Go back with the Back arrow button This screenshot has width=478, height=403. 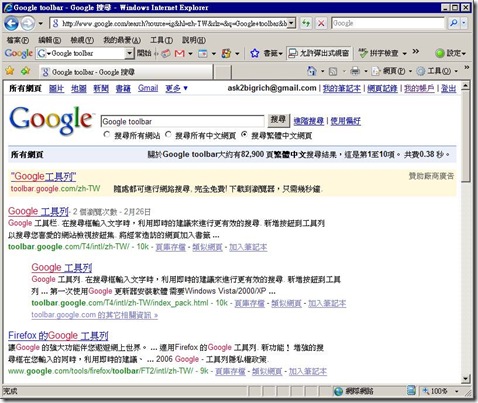(x=12, y=24)
